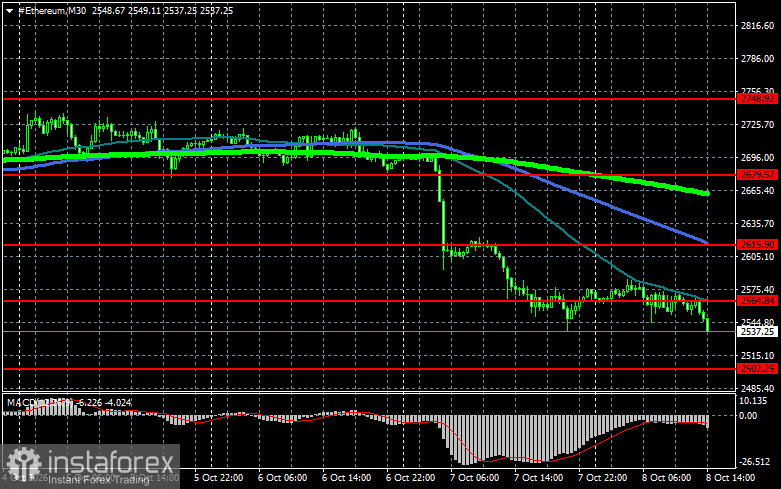Click the 2816.60 price scale value
This screenshot has height=489, width=781.
[757, 26]
